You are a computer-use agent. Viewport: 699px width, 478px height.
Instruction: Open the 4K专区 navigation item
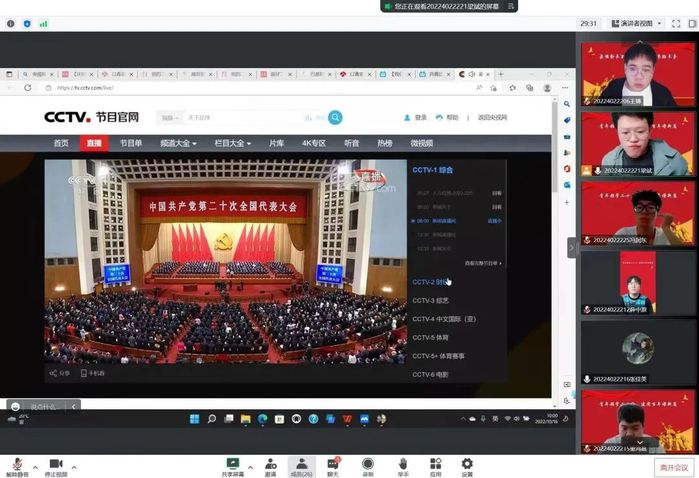click(x=314, y=143)
